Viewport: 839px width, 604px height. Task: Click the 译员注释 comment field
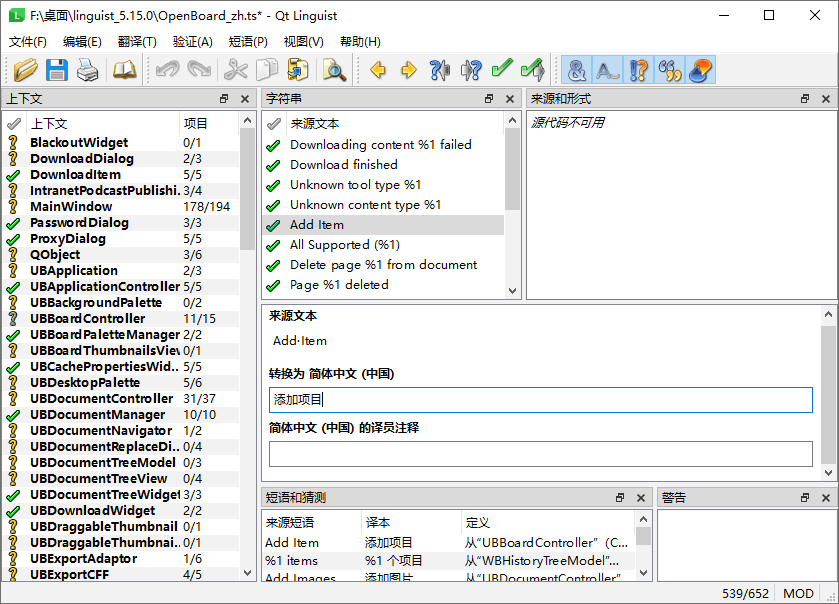540,454
